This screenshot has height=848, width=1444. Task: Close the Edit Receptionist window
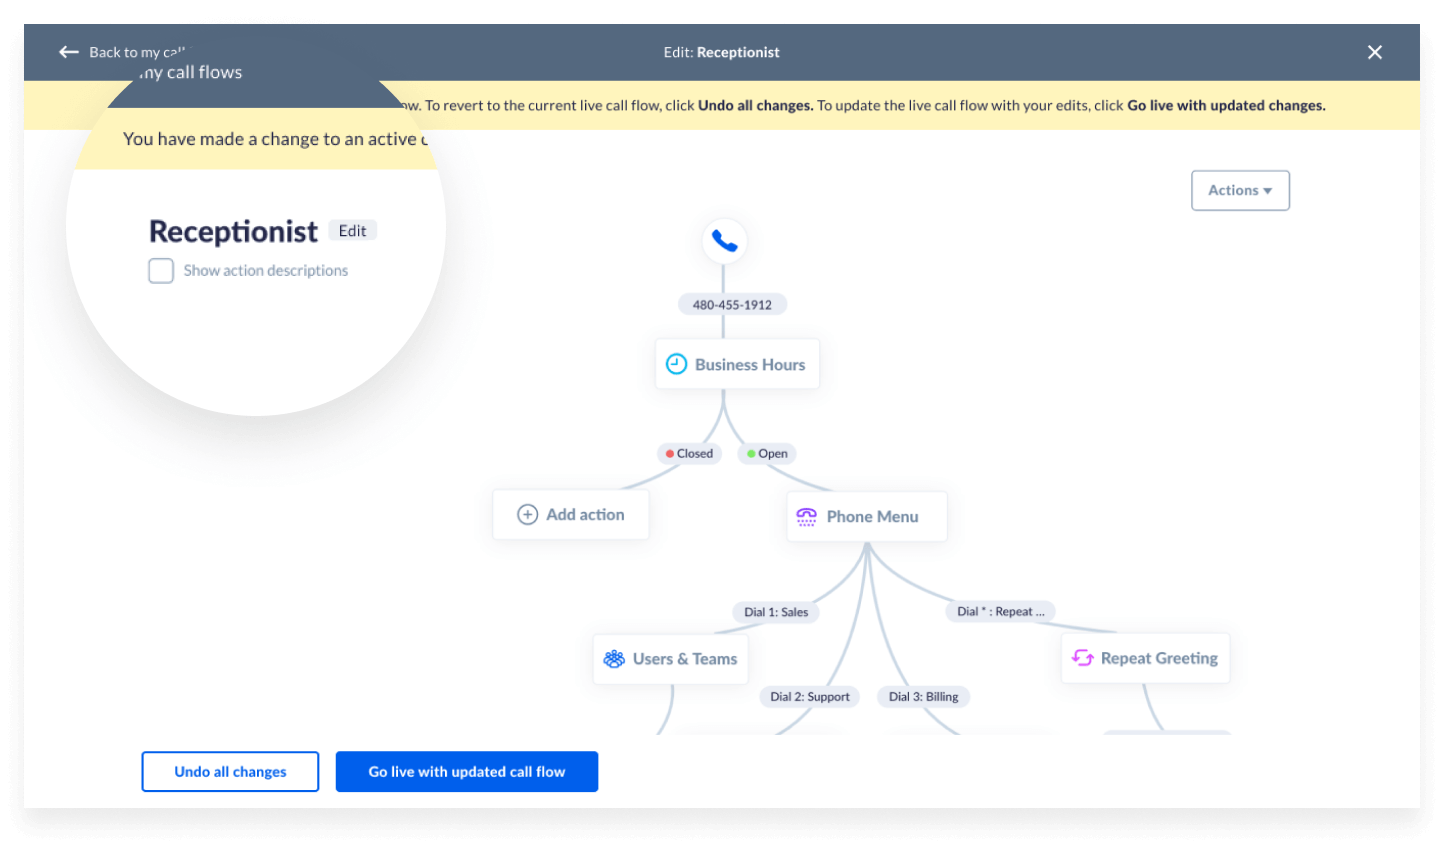point(1375,52)
